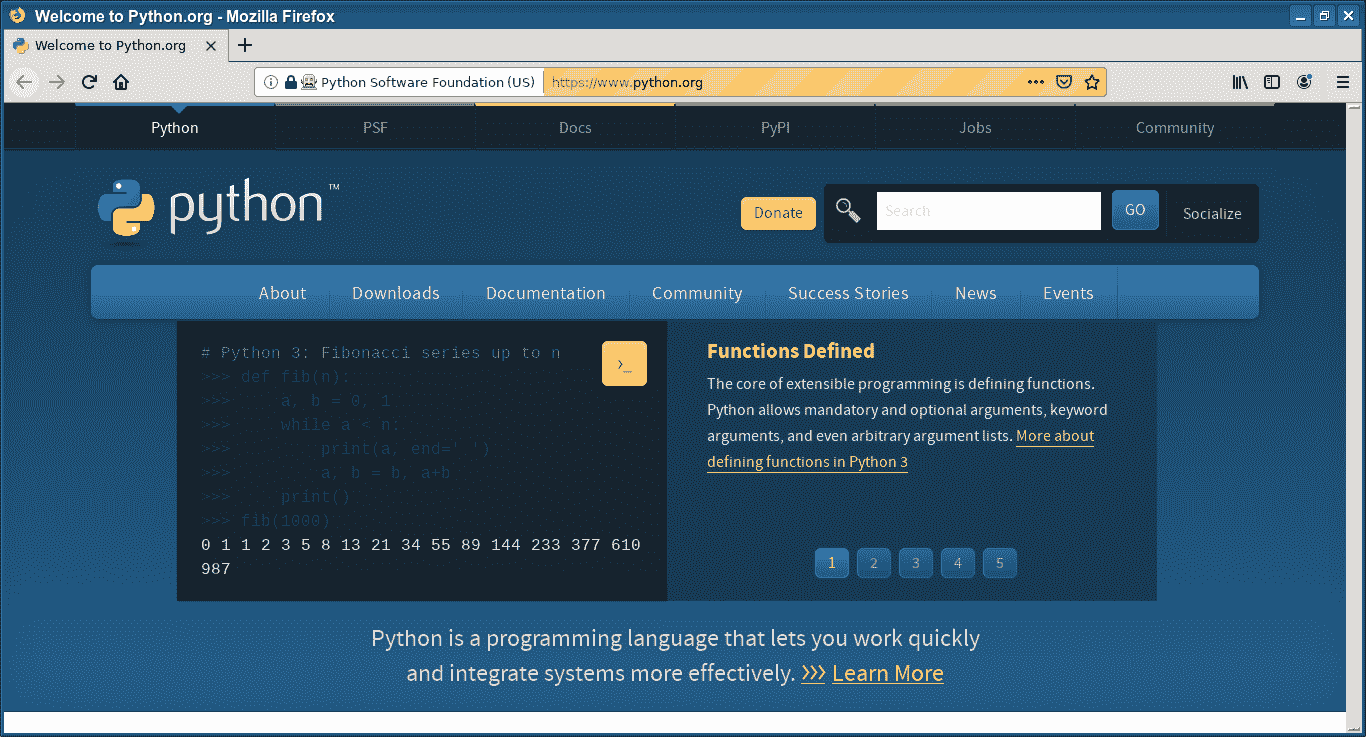
Task: Select slide 5 in code carousel
Action: pyautogui.click(x=999, y=563)
